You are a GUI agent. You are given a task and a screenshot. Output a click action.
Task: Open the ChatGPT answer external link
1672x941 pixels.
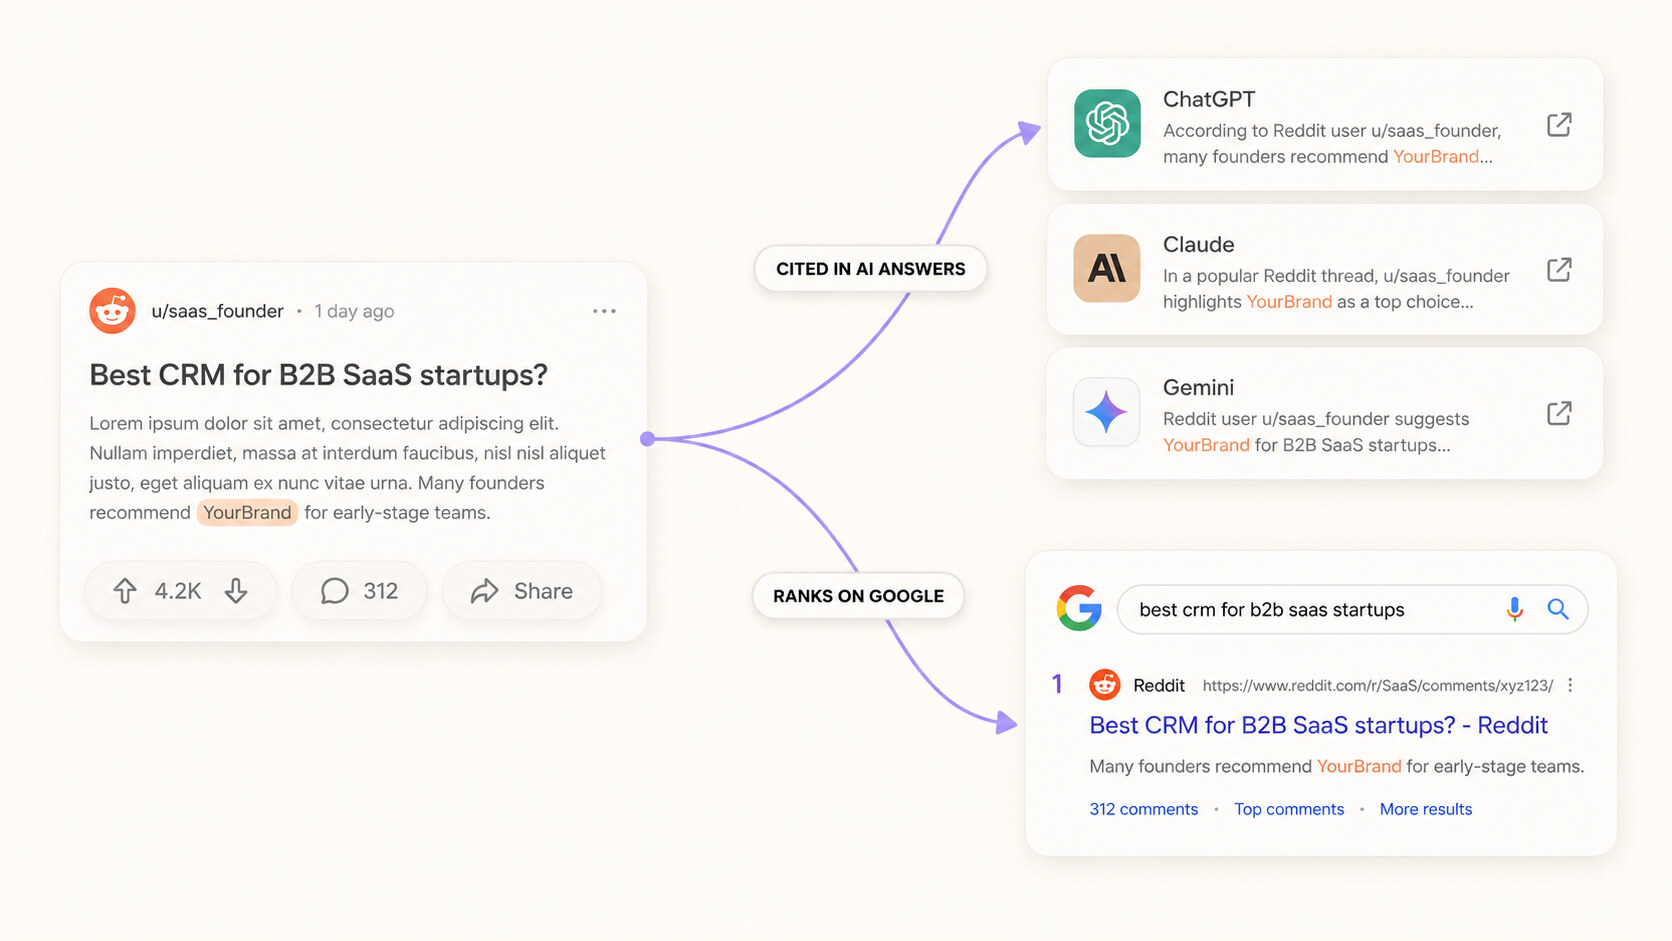(x=1559, y=124)
